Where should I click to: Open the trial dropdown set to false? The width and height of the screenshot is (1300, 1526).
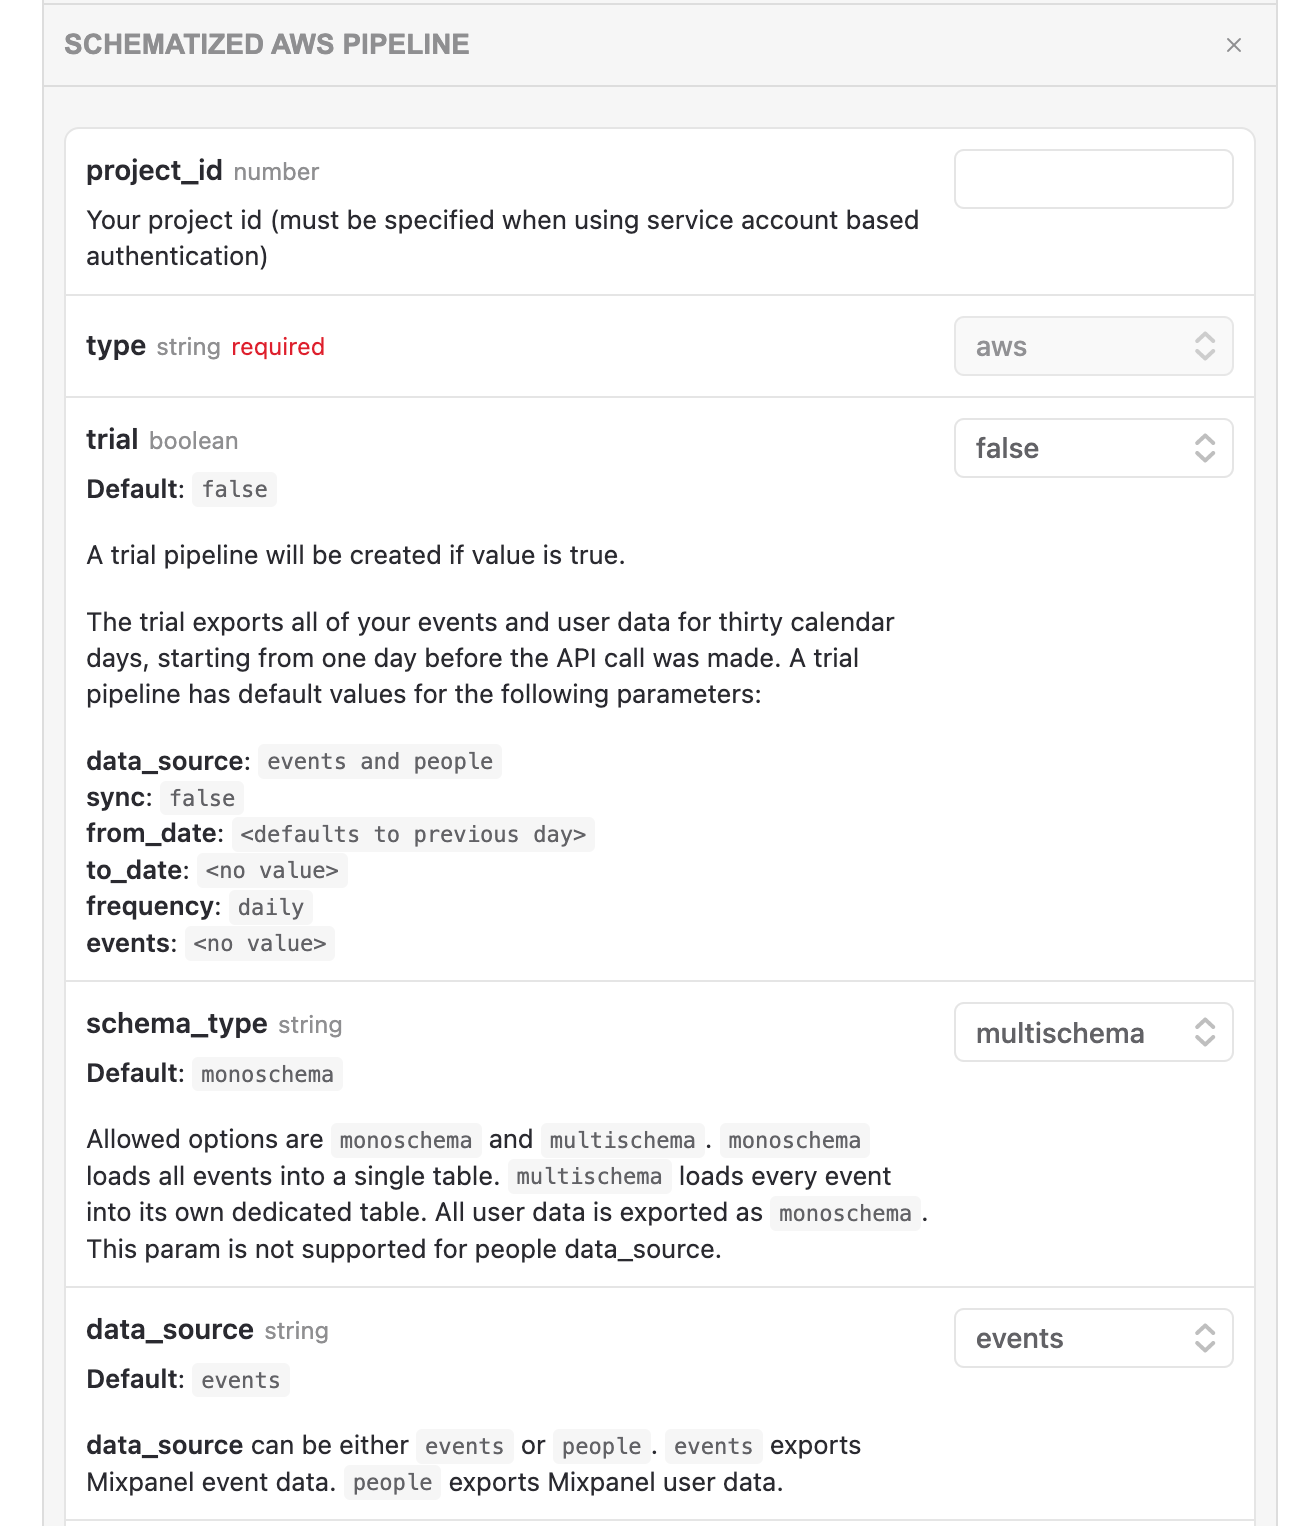1093,448
